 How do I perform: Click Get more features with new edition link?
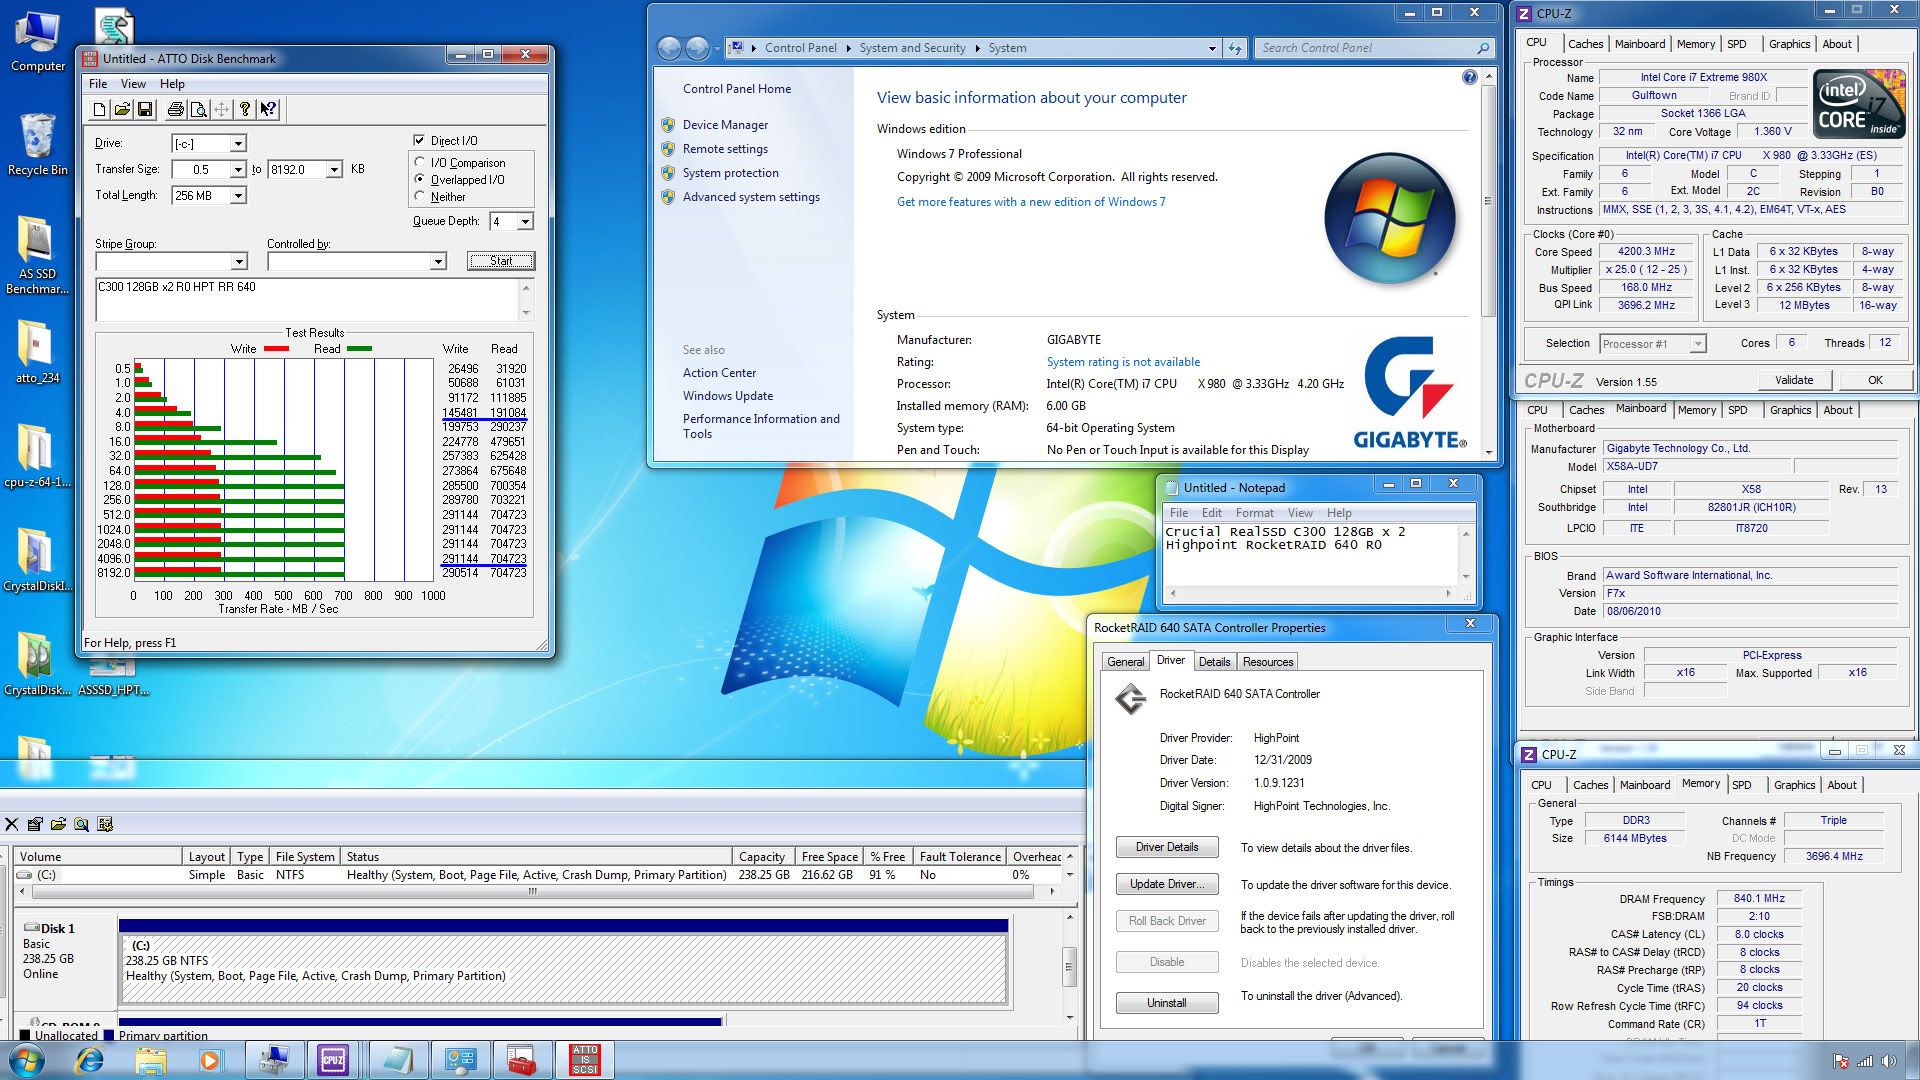[1031, 202]
